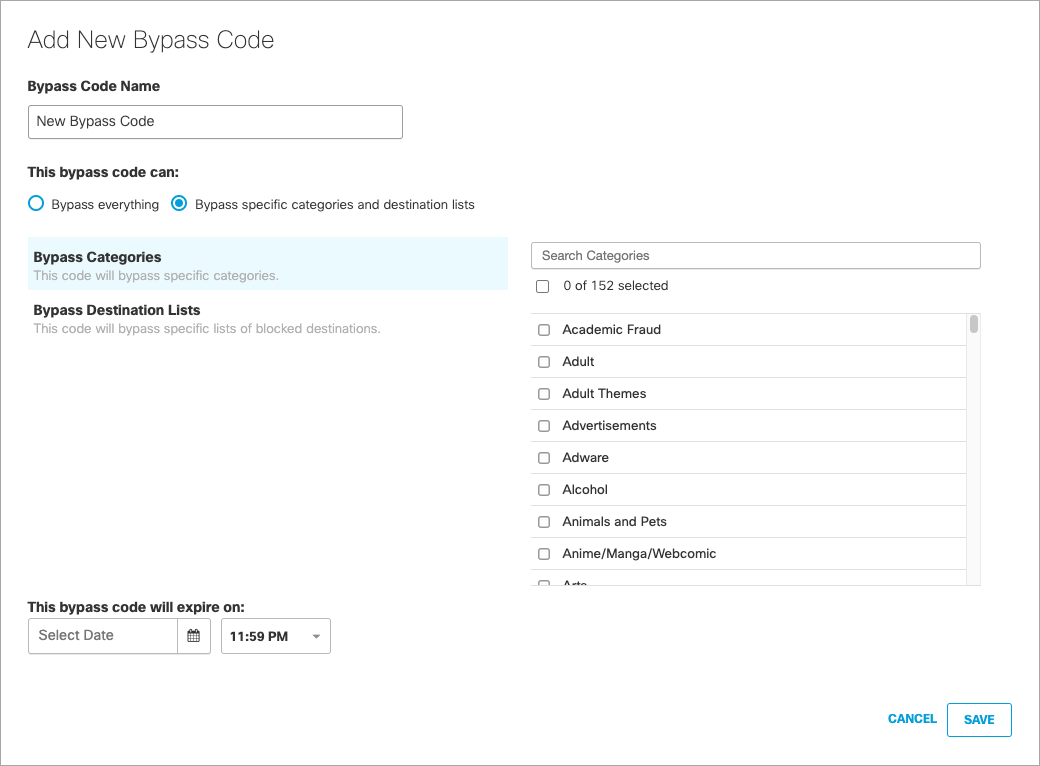Click the Search Categories field

pos(755,255)
